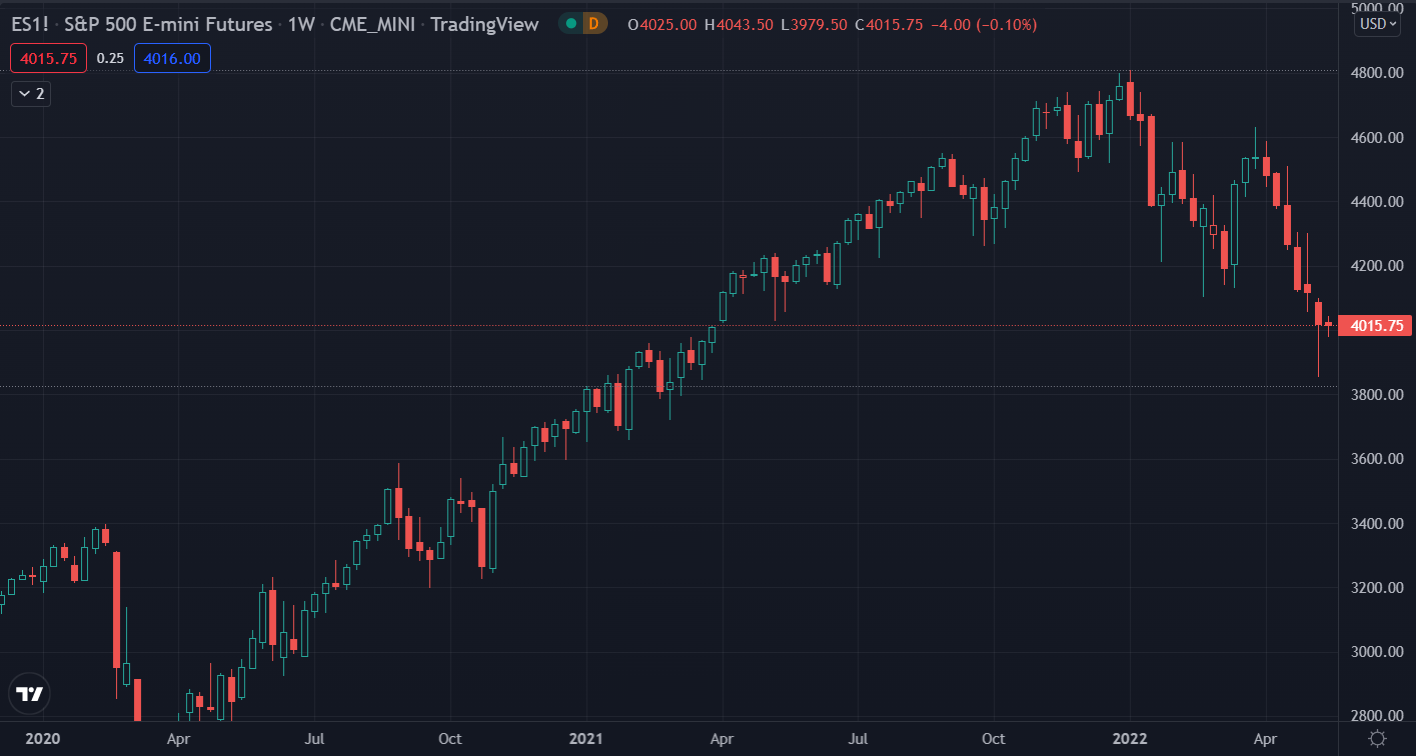The image size is (1416, 756).
Task: Click the spread value 0.25
Action: (x=110, y=59)
